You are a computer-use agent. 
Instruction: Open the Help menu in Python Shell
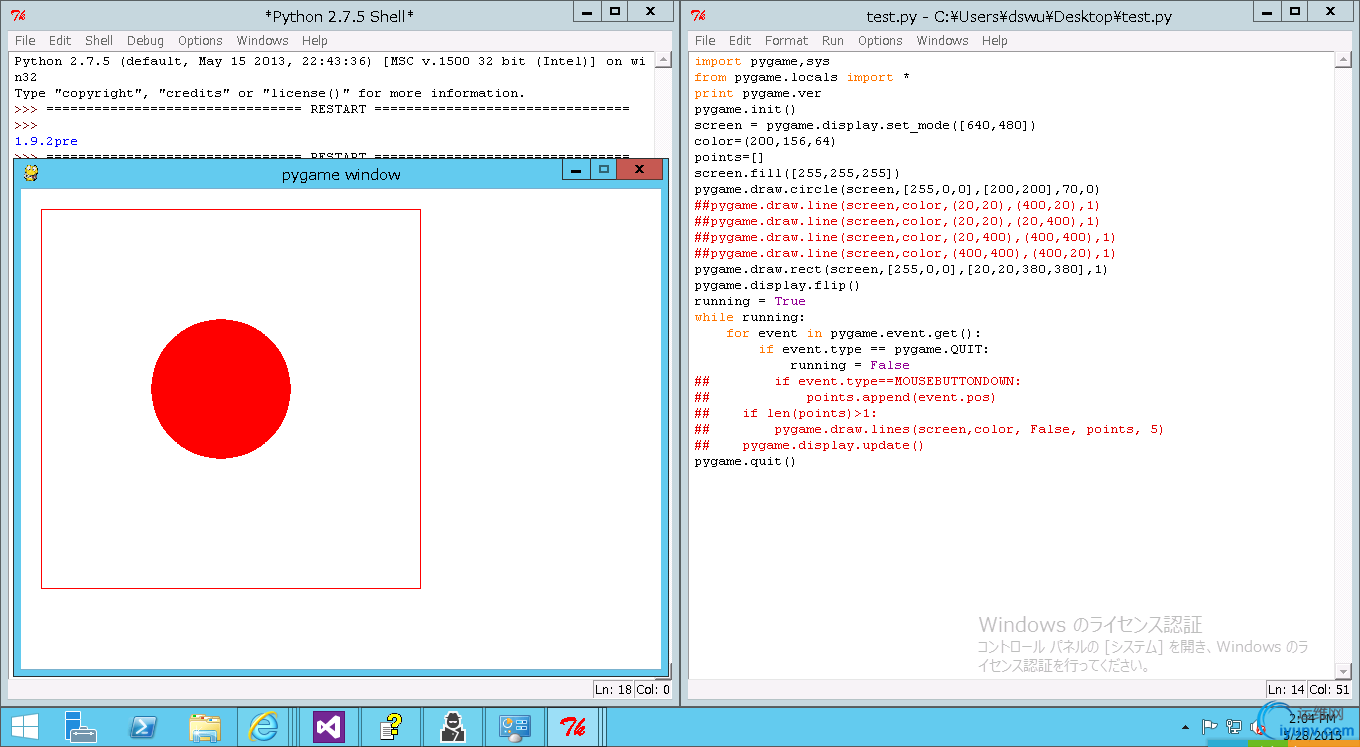coord(314,41)
